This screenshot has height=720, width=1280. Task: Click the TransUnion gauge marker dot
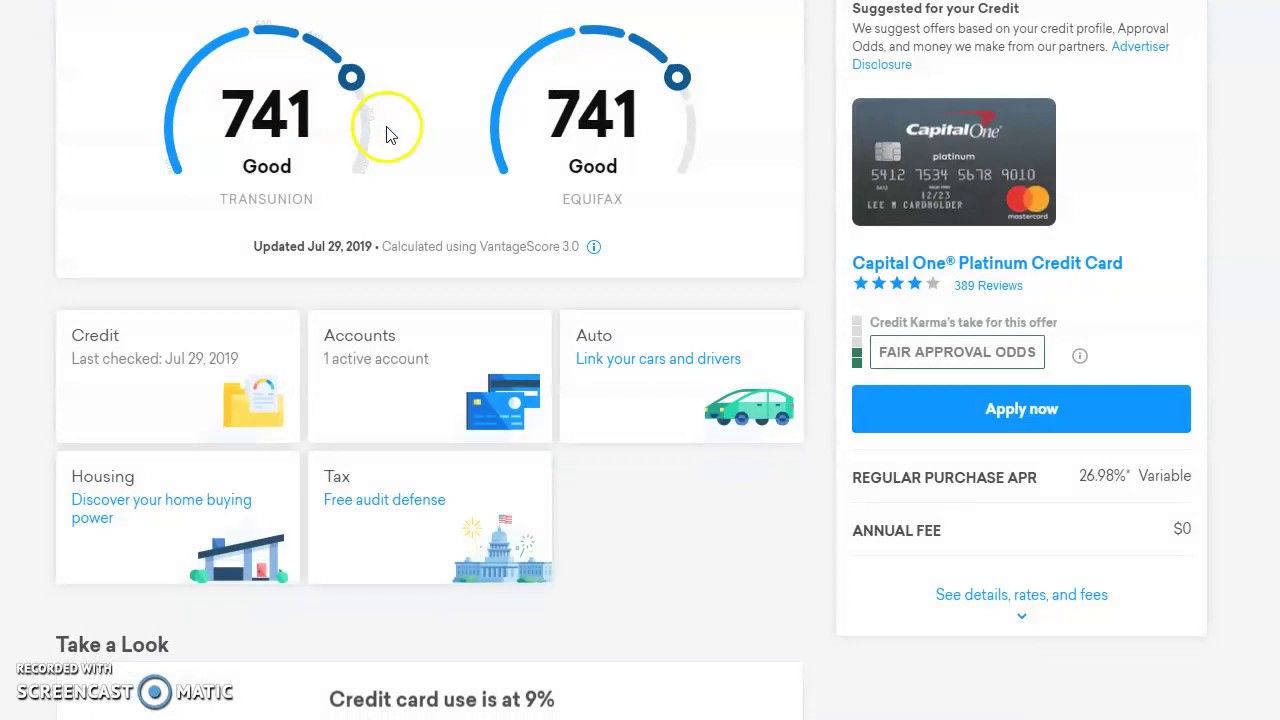click(x=351, y=77)
